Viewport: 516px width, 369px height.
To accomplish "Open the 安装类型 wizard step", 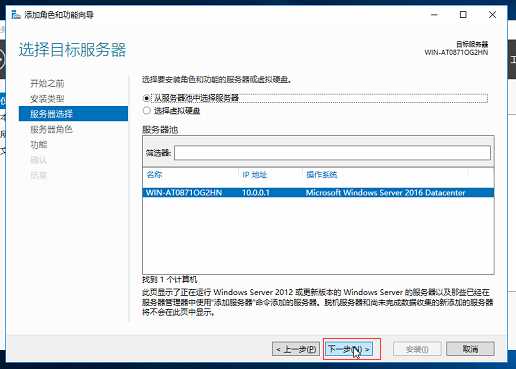I will 47,99.
